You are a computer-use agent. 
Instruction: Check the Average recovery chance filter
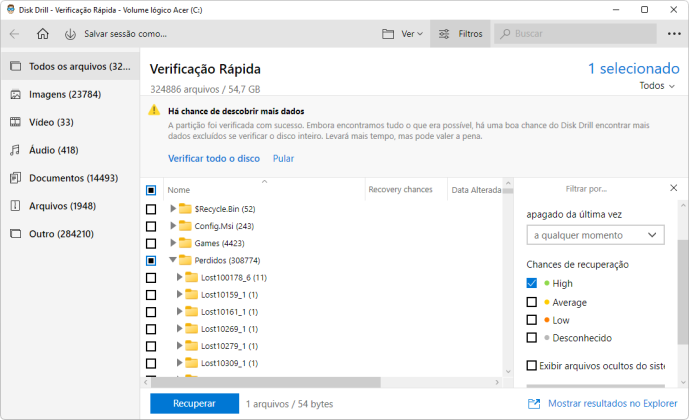click(x=532, y=302)
